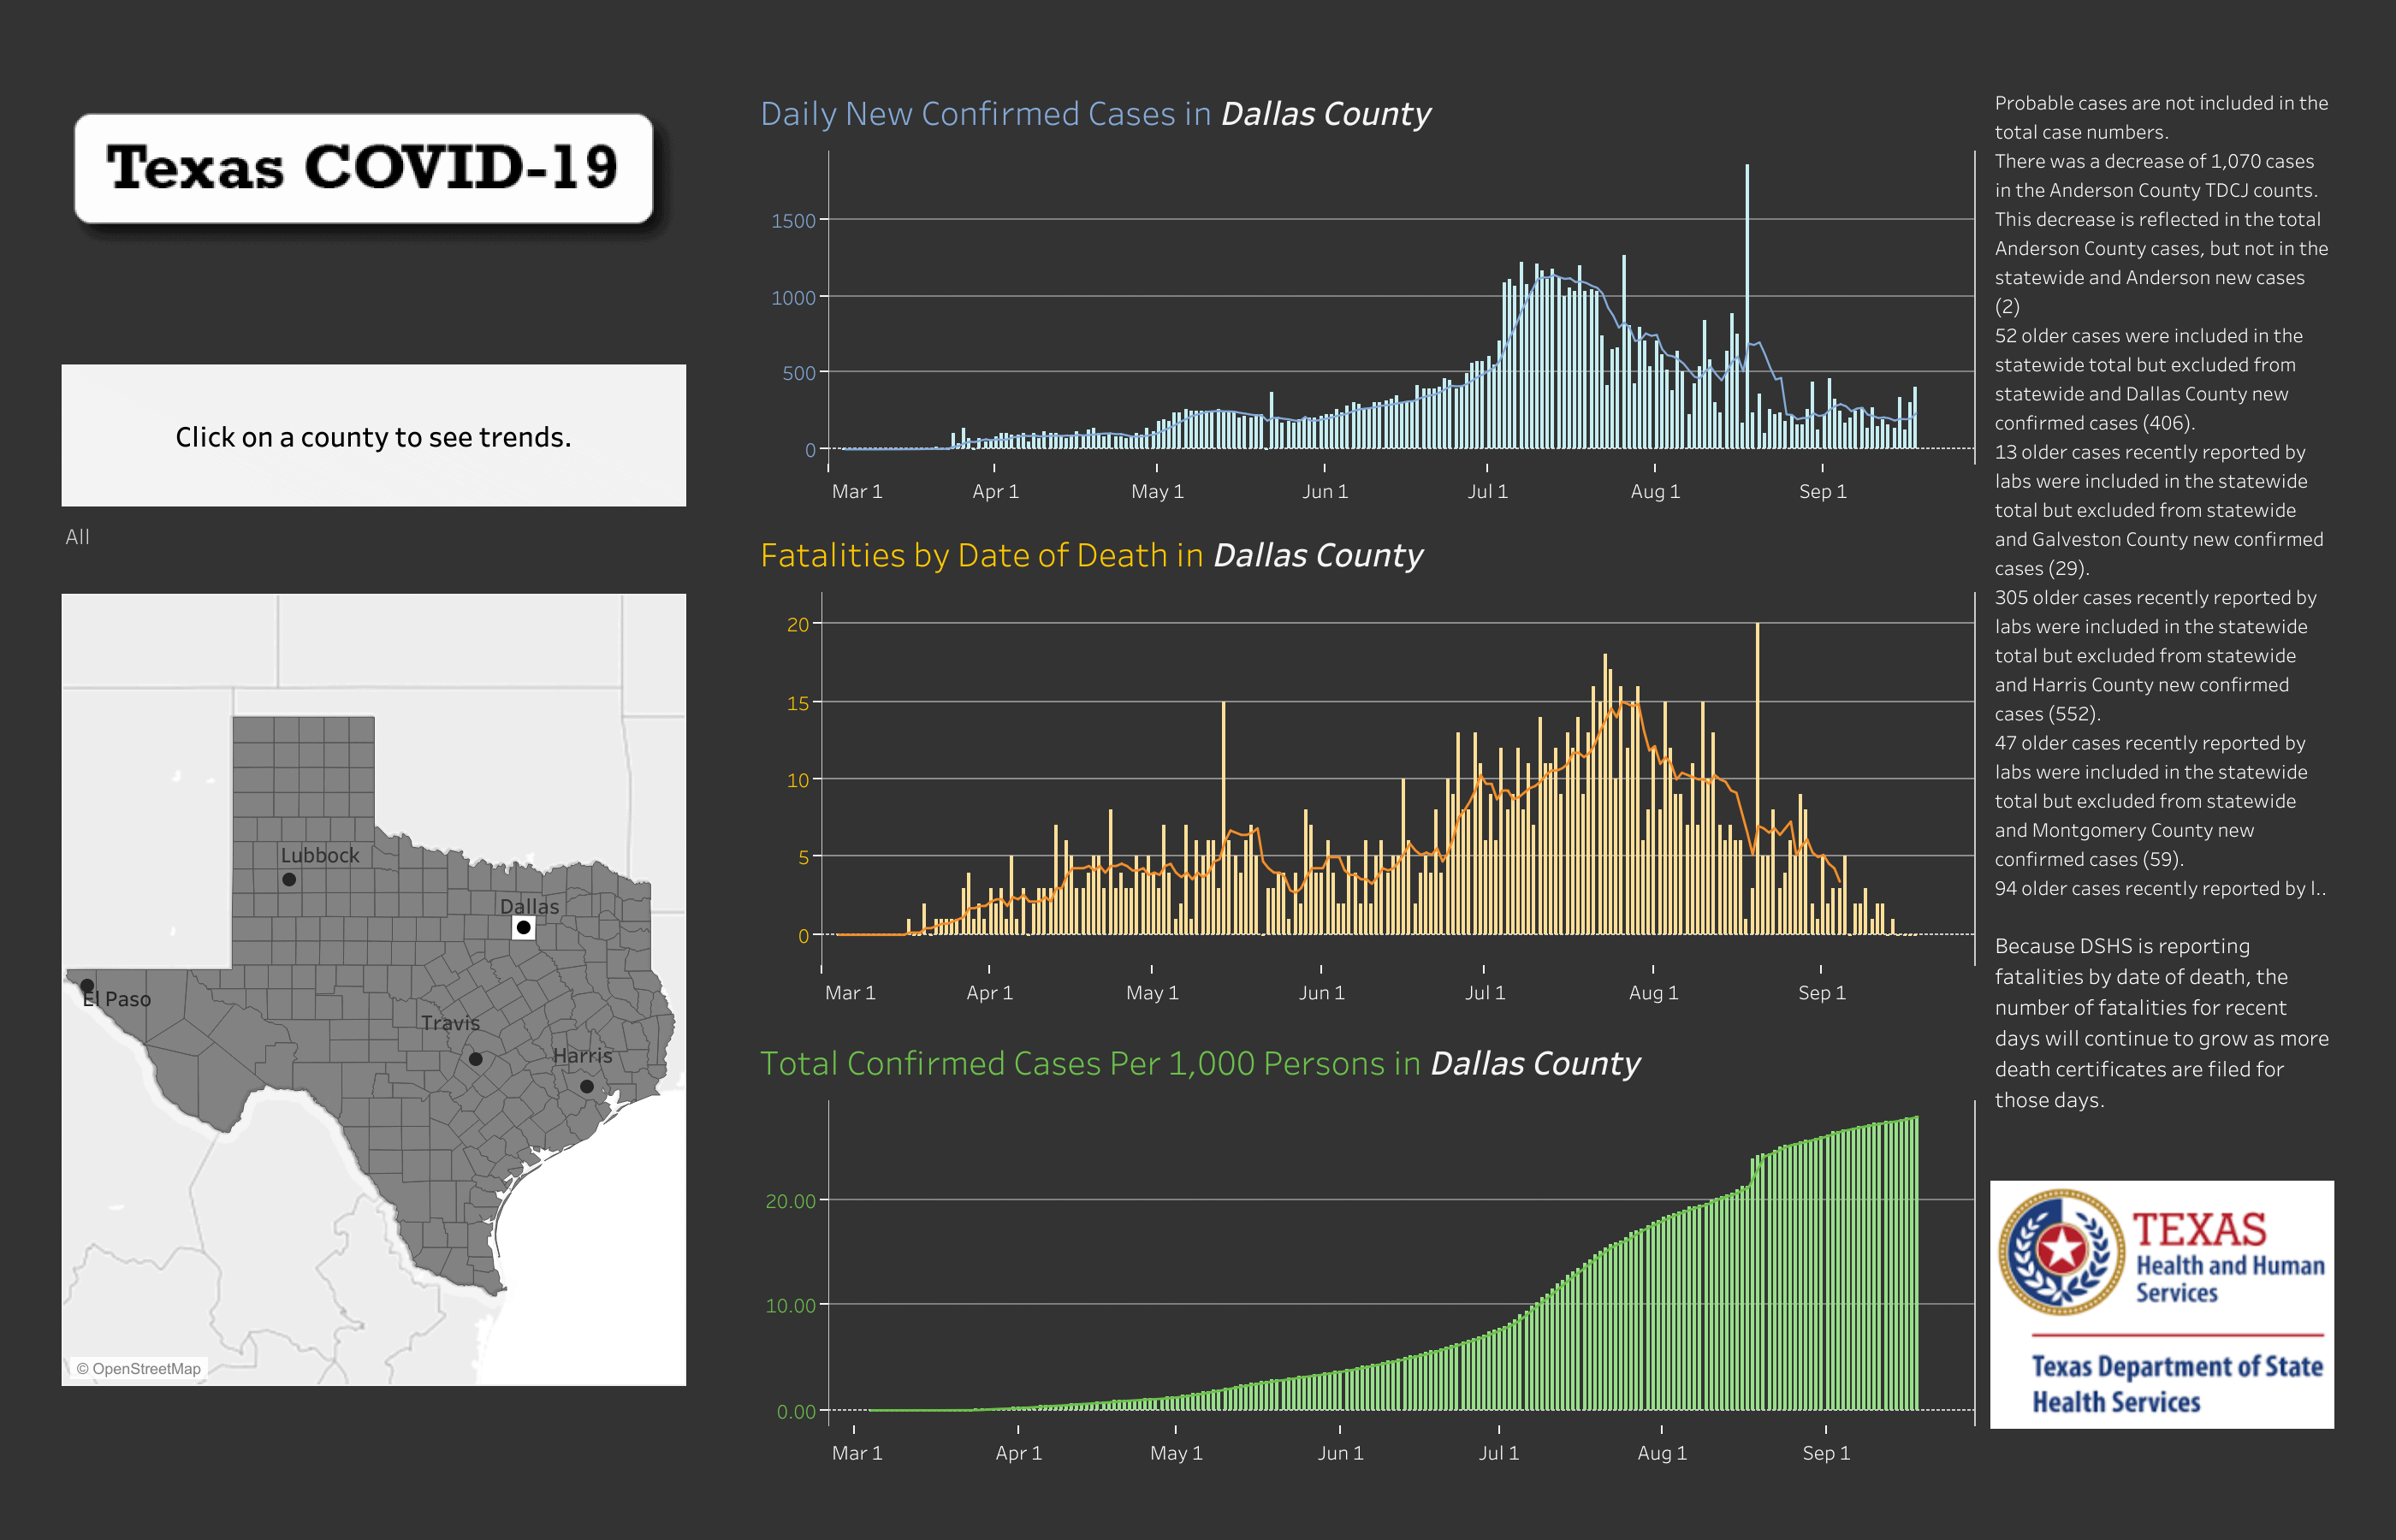The image size is (2396, 1540).
Task: Click the 20-fatality spike bar in fatalities chart
Action: [x=1757, y=779]
